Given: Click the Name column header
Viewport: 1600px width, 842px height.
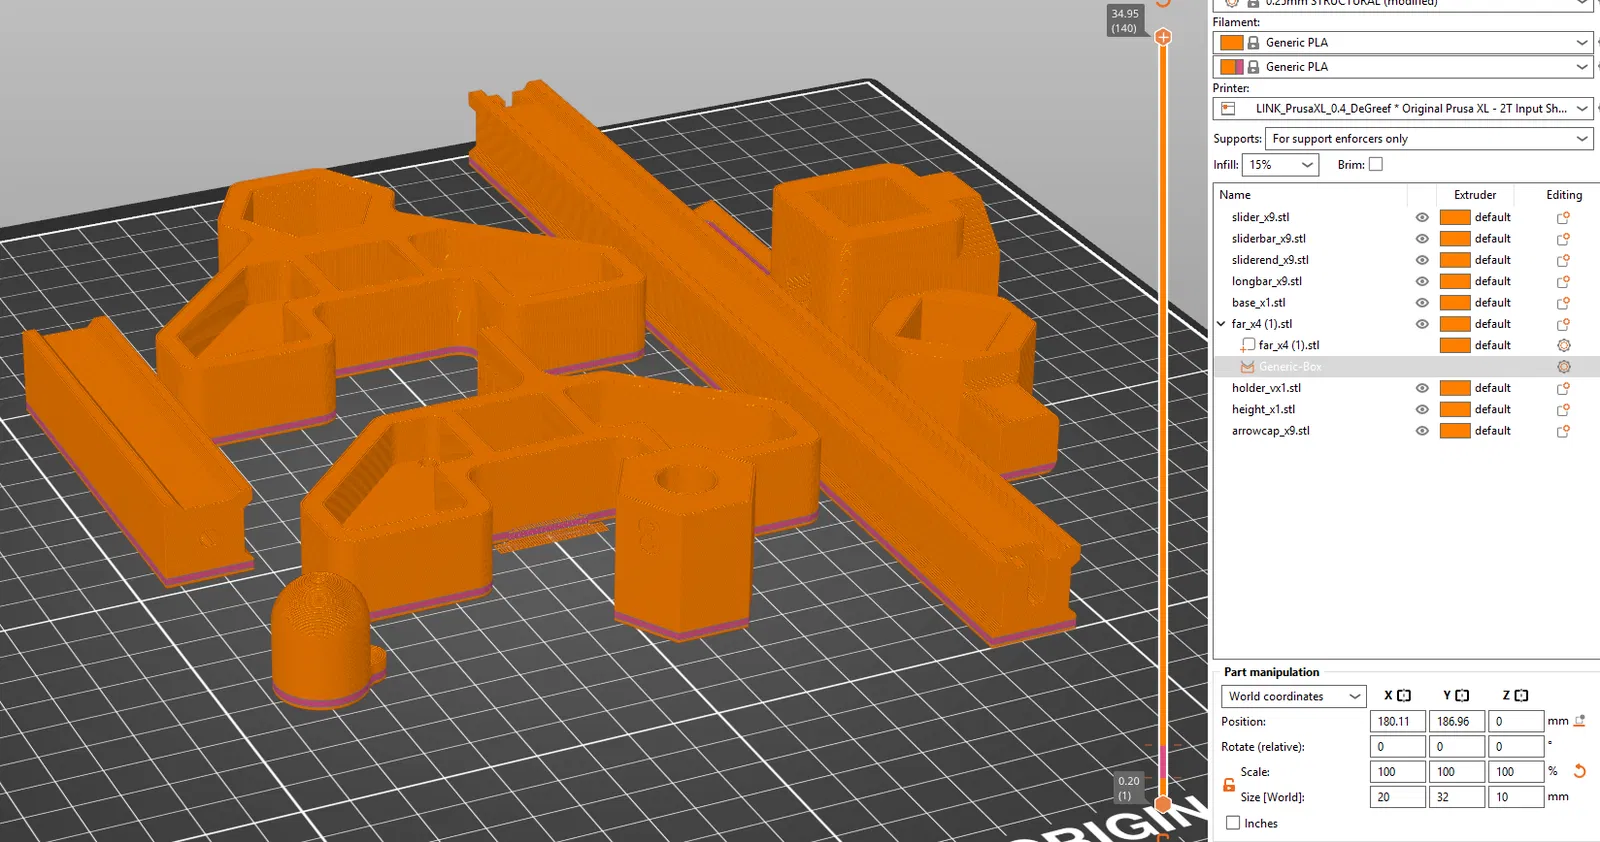Looking at the screenshot, I should pyautogui.click(x=1235, y=195).
